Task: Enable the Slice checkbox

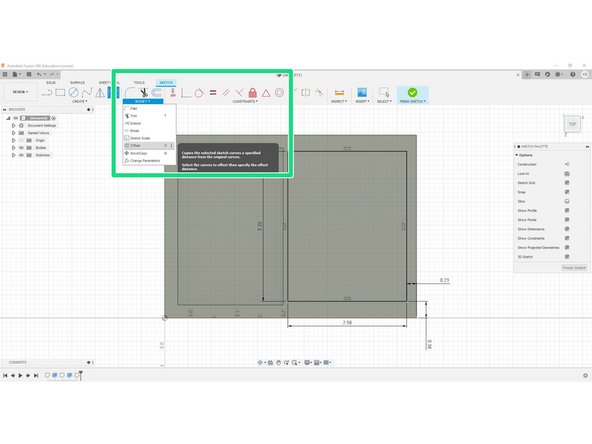Action: coord(567,201)
